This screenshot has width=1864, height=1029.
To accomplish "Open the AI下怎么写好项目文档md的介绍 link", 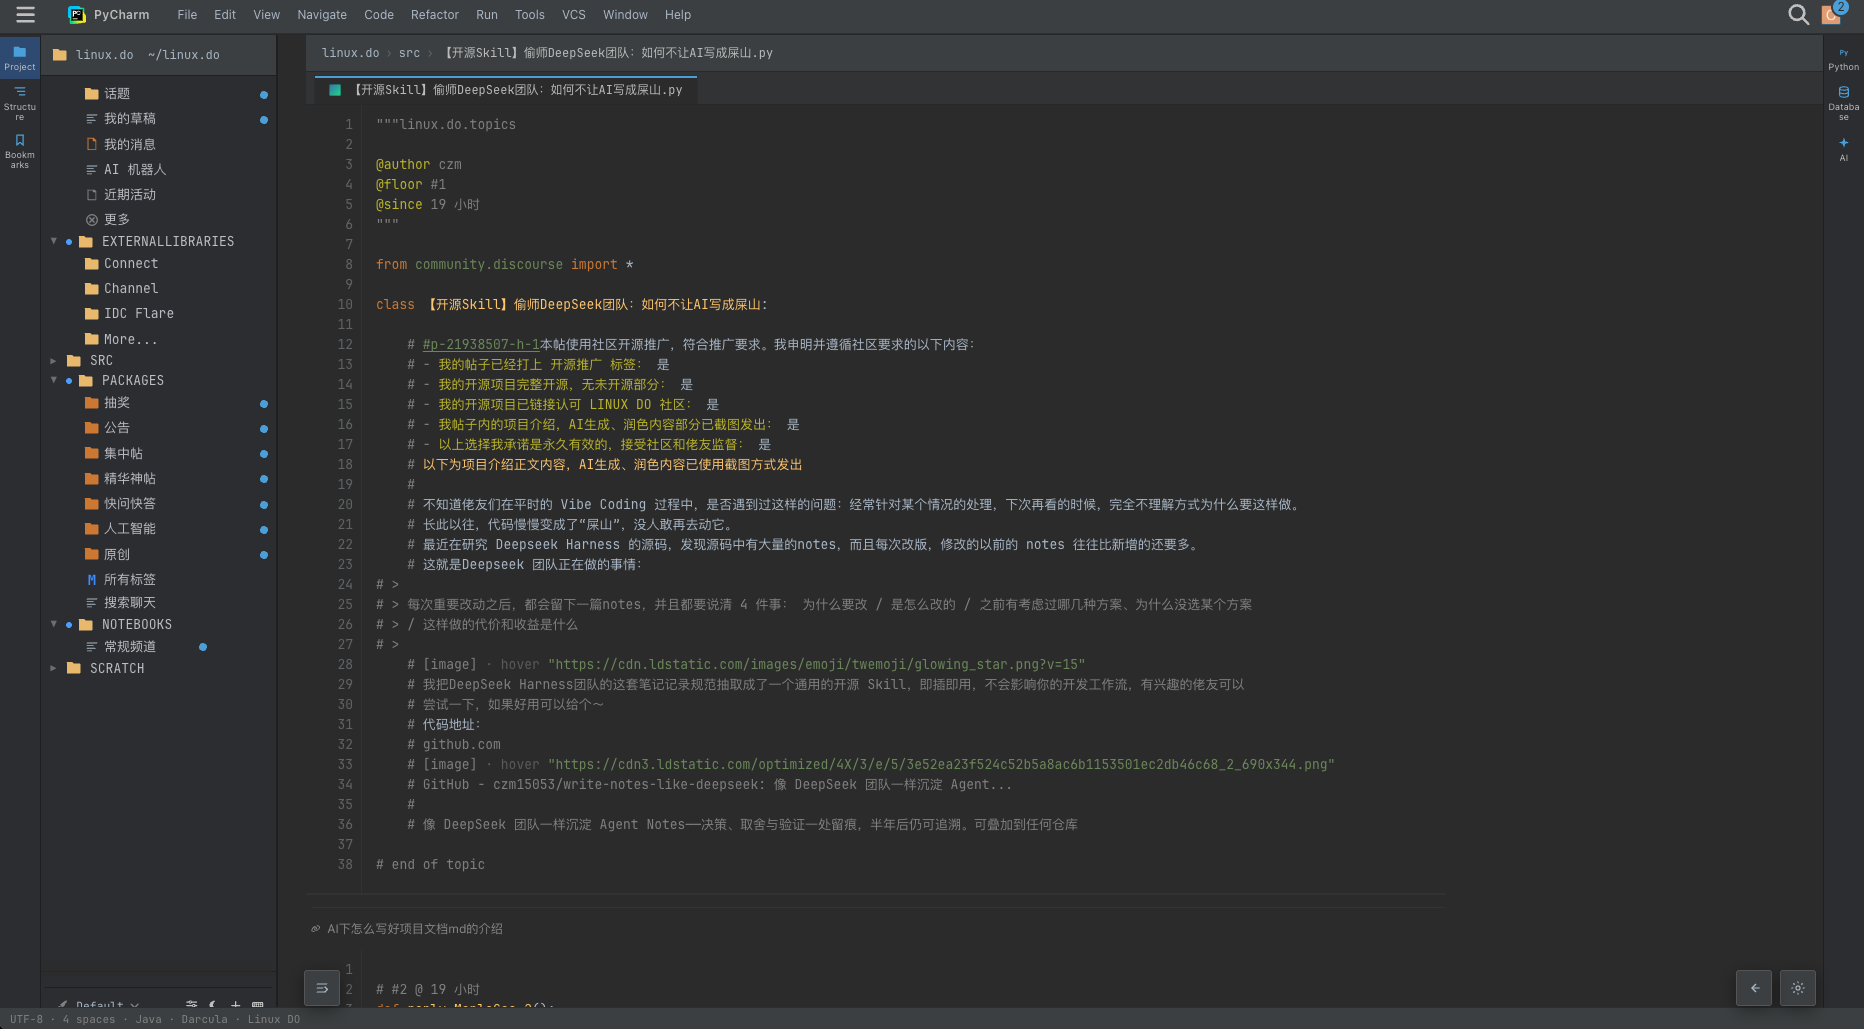I will tap(415, 929).
